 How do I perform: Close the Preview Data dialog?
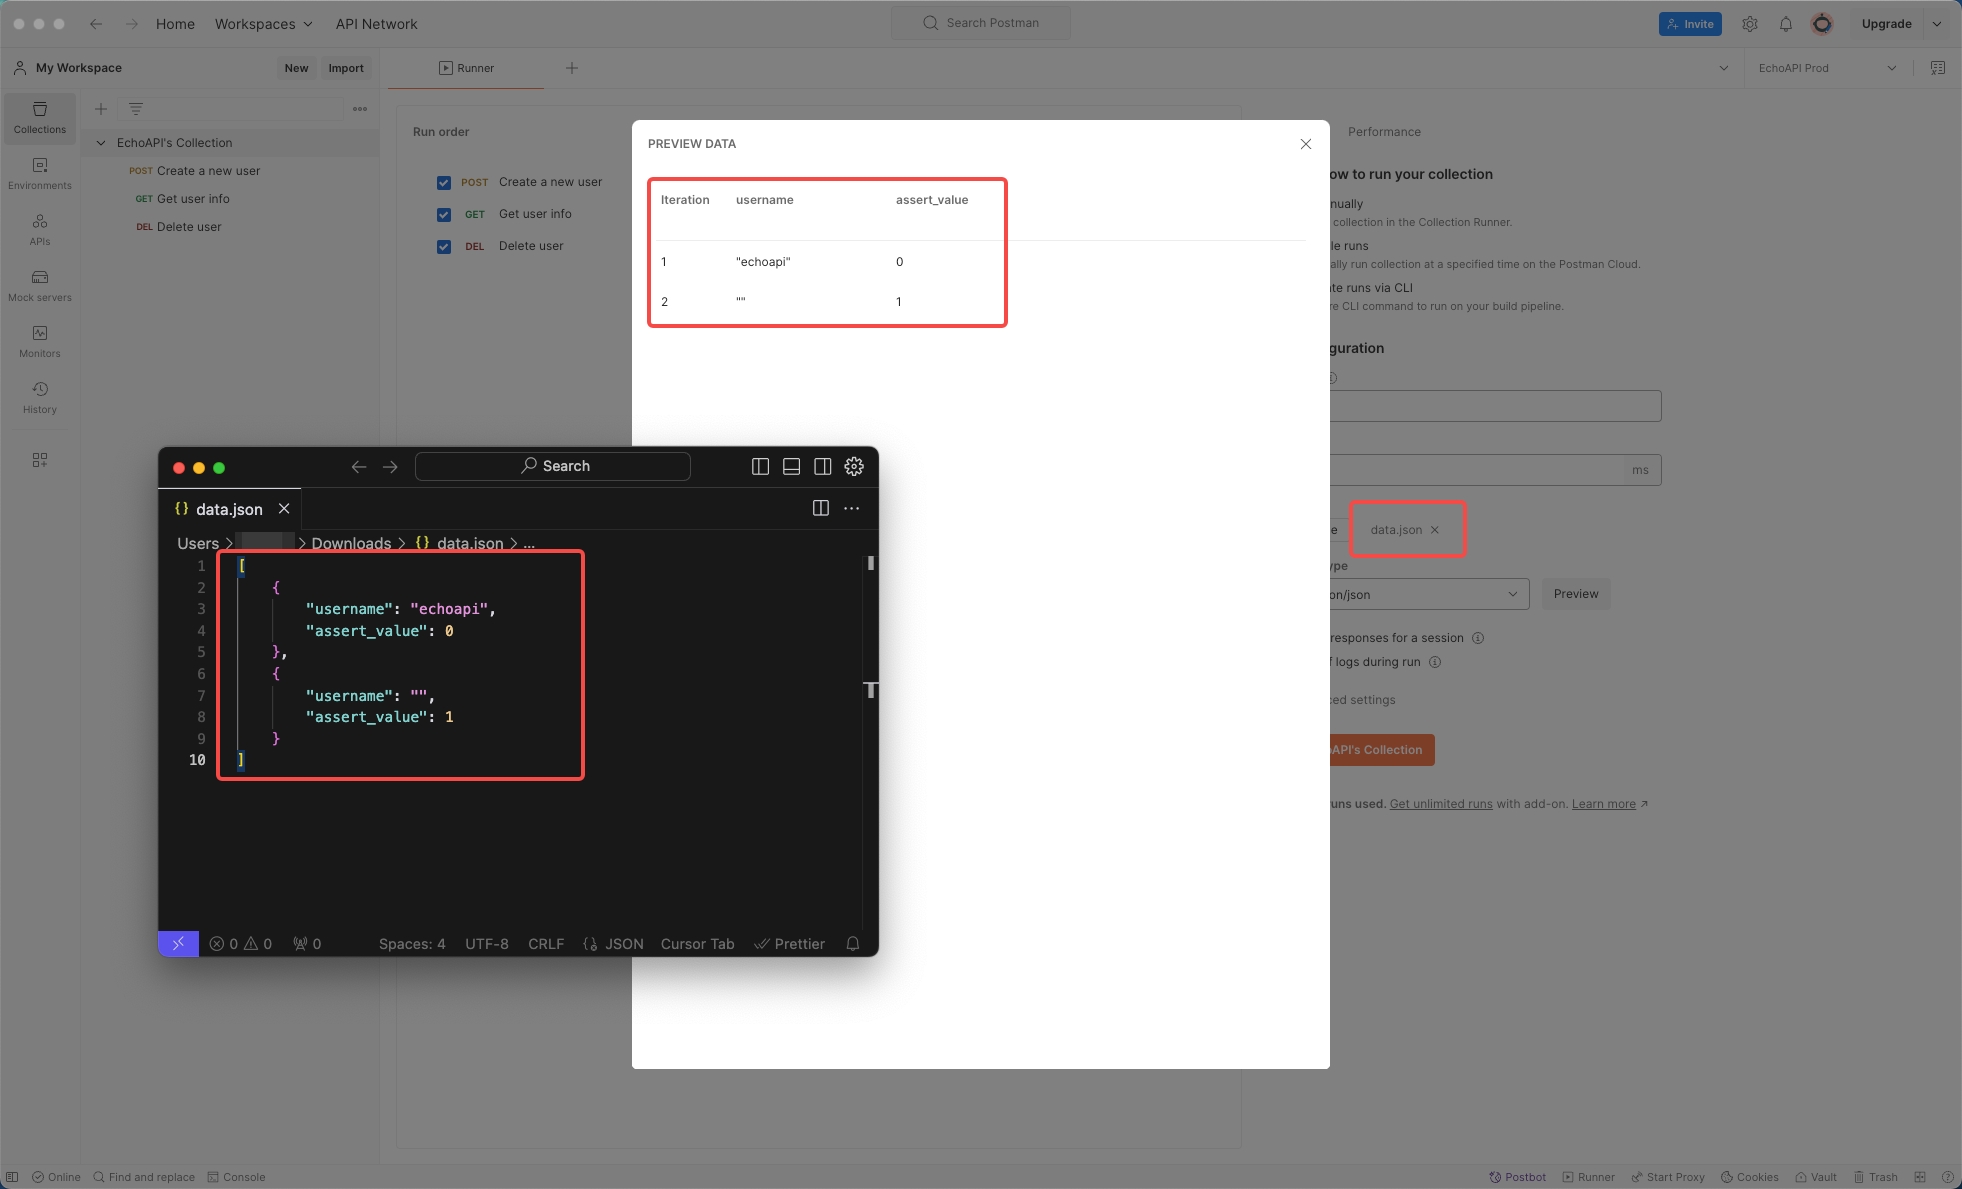(x=1306, y=144)
